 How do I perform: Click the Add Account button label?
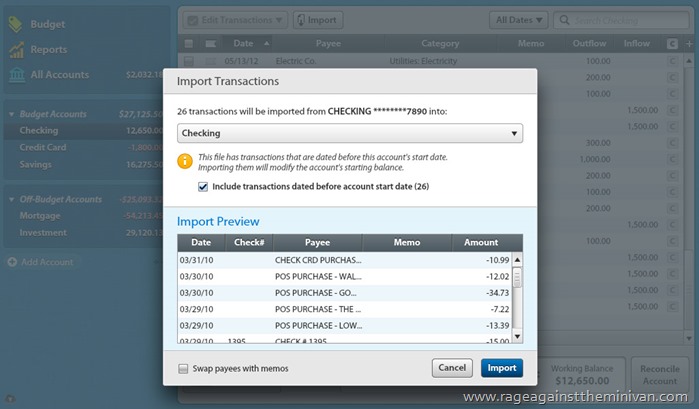[x=47, y=262]
